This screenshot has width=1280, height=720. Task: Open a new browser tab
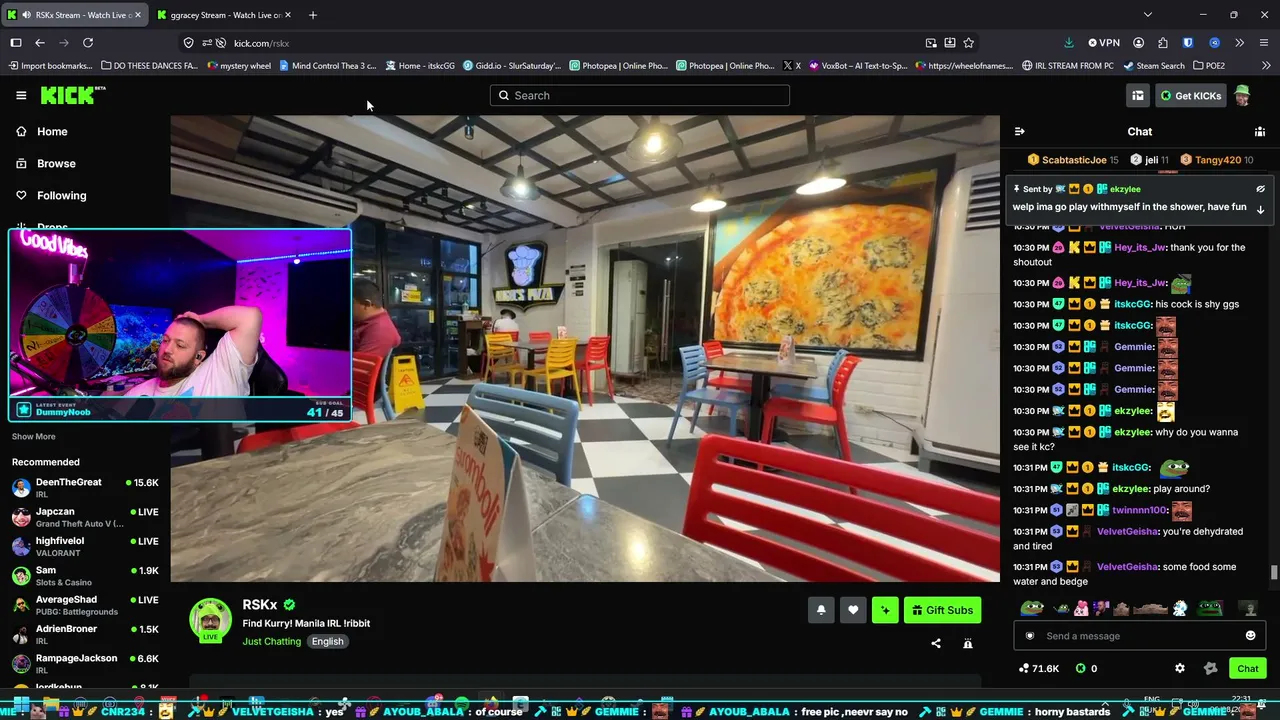pyautogui.click(x=313, y=15)
